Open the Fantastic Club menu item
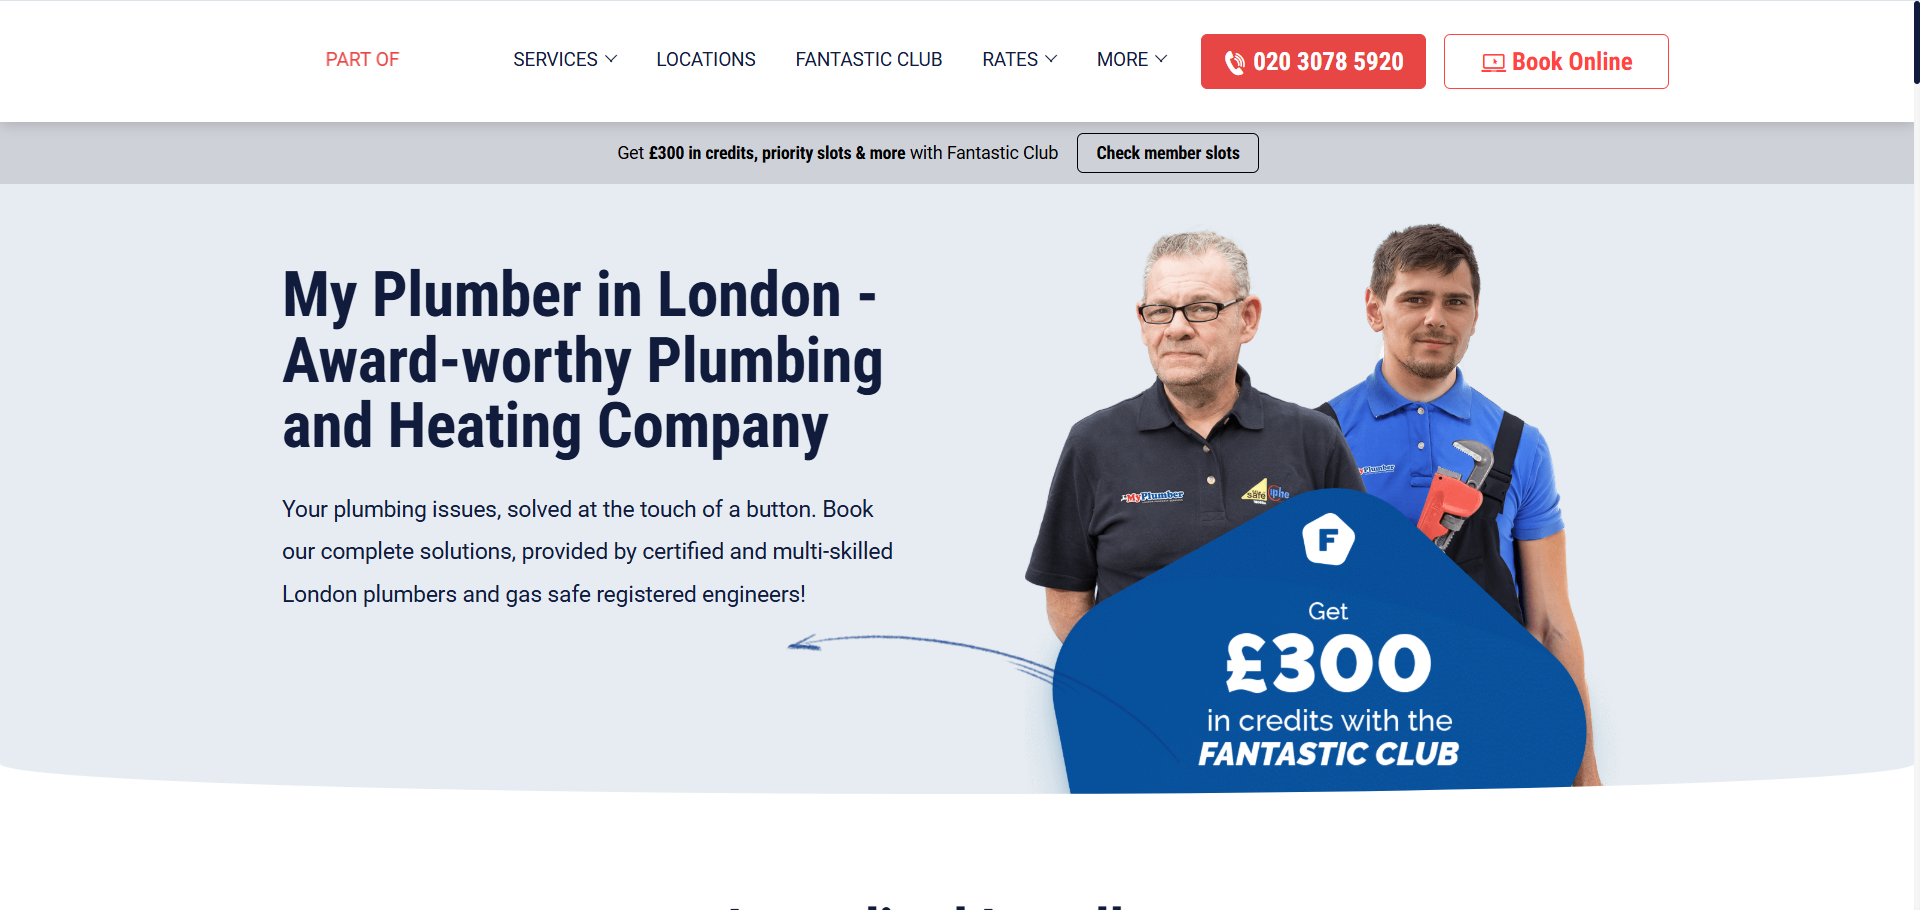Screen dimensions: 1920x910 pyautogui.click(x=869, y=60)
